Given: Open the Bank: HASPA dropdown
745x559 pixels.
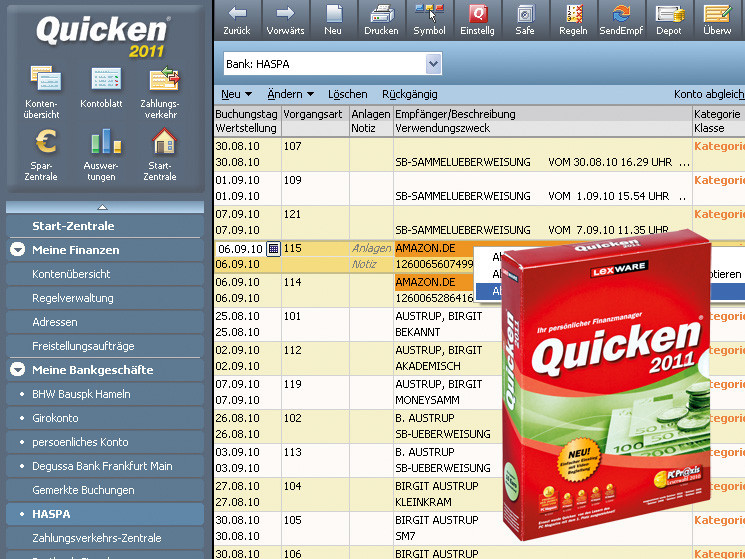Looking at the screenshot, I should [x=433, y=64].
